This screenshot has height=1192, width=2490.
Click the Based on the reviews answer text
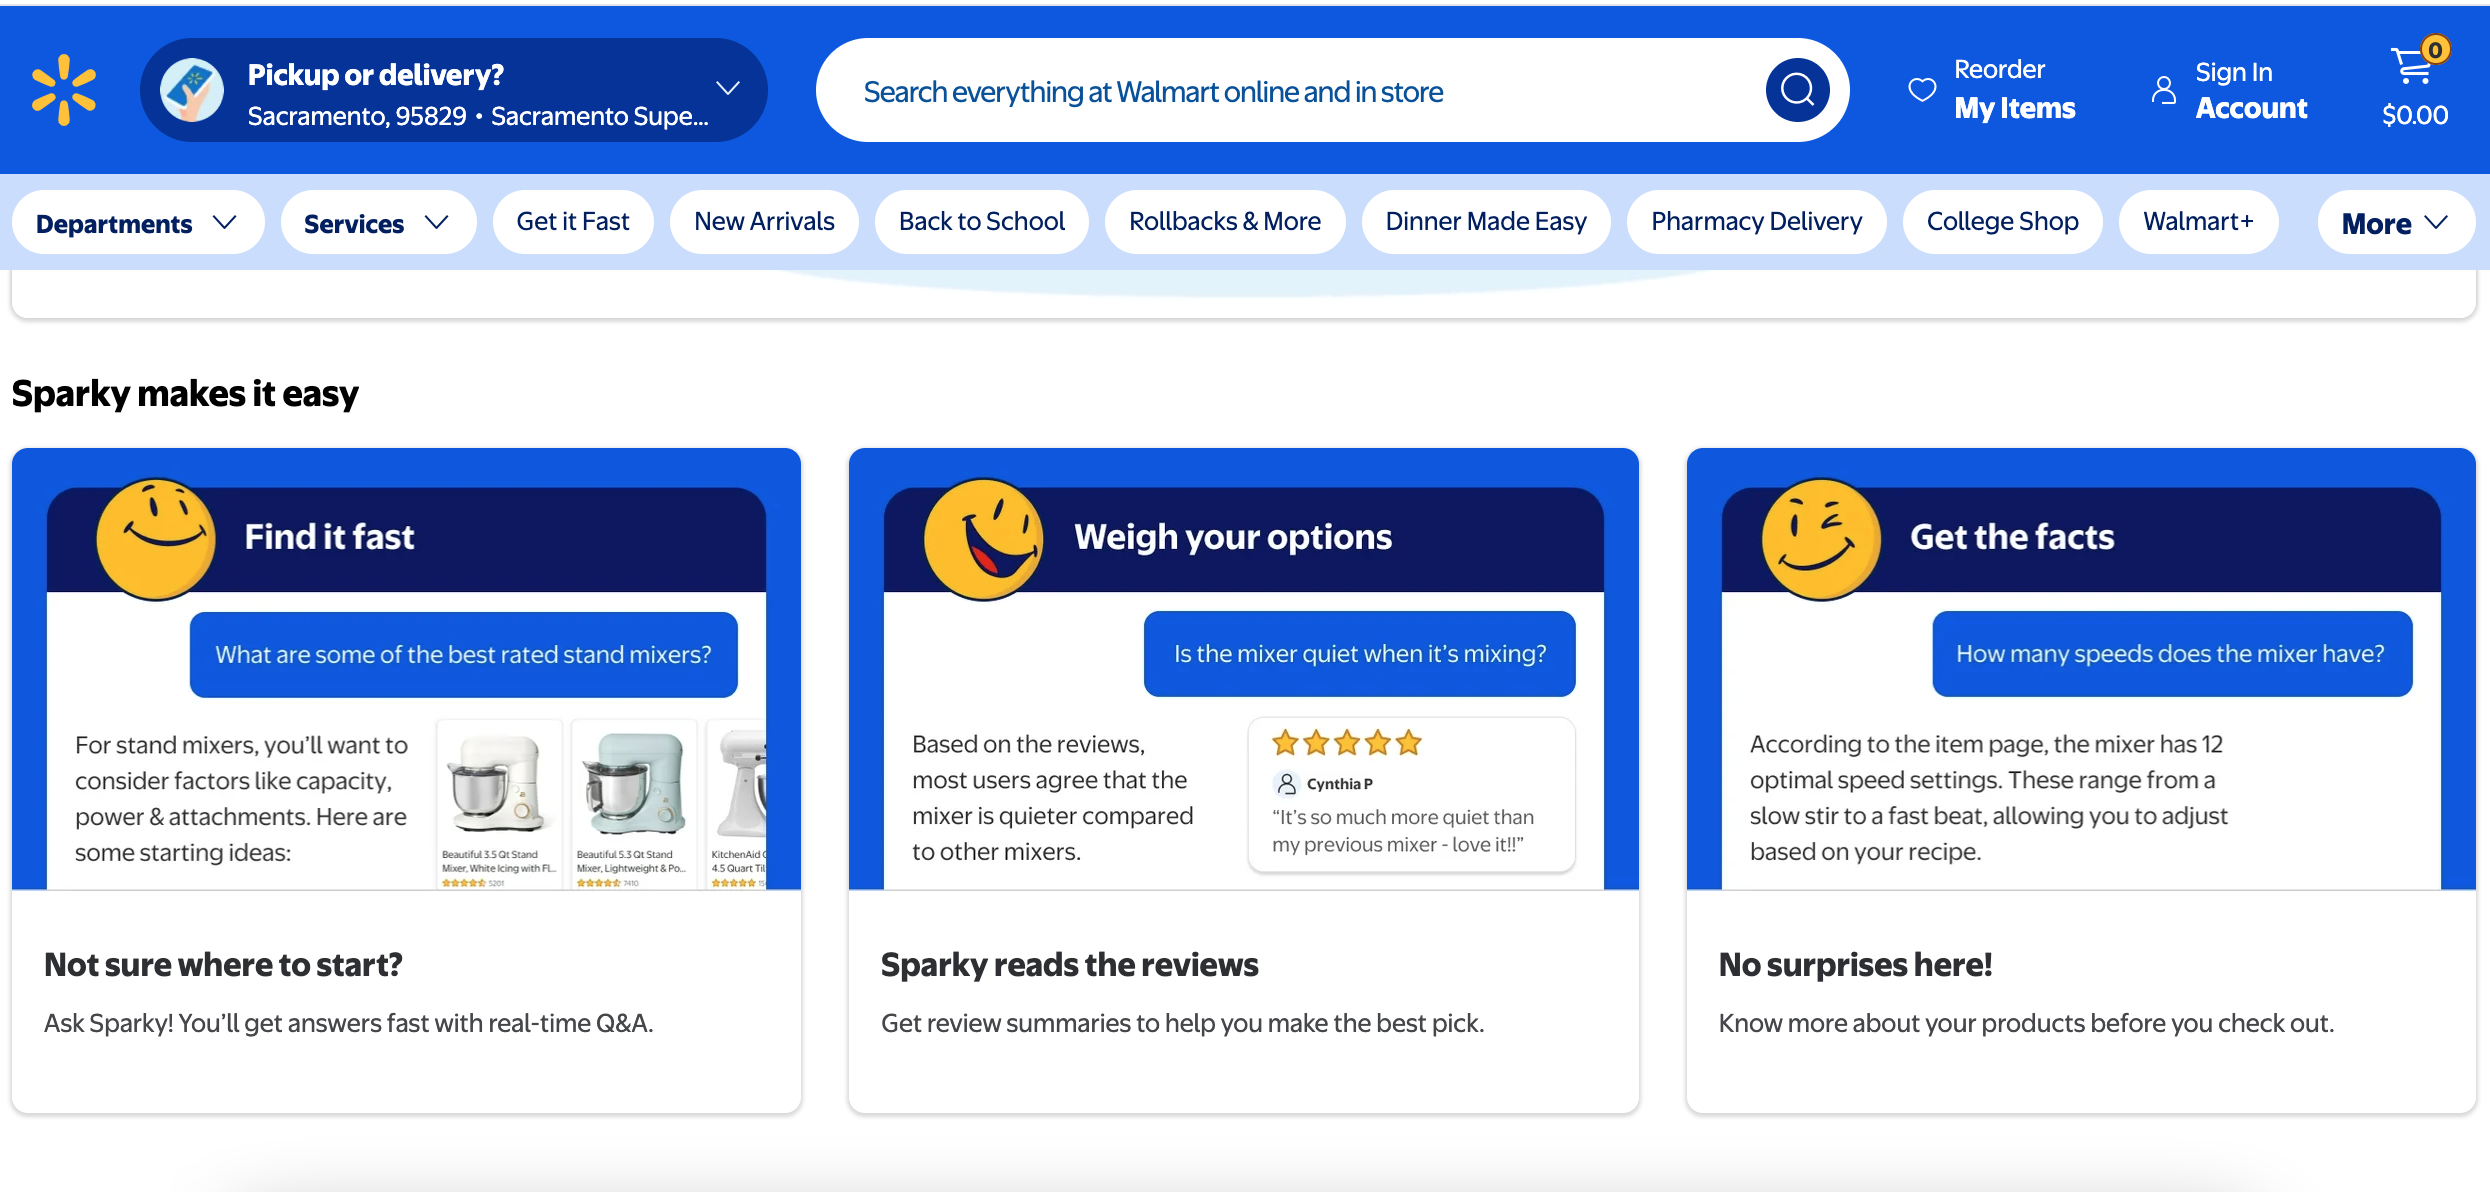1052,798
